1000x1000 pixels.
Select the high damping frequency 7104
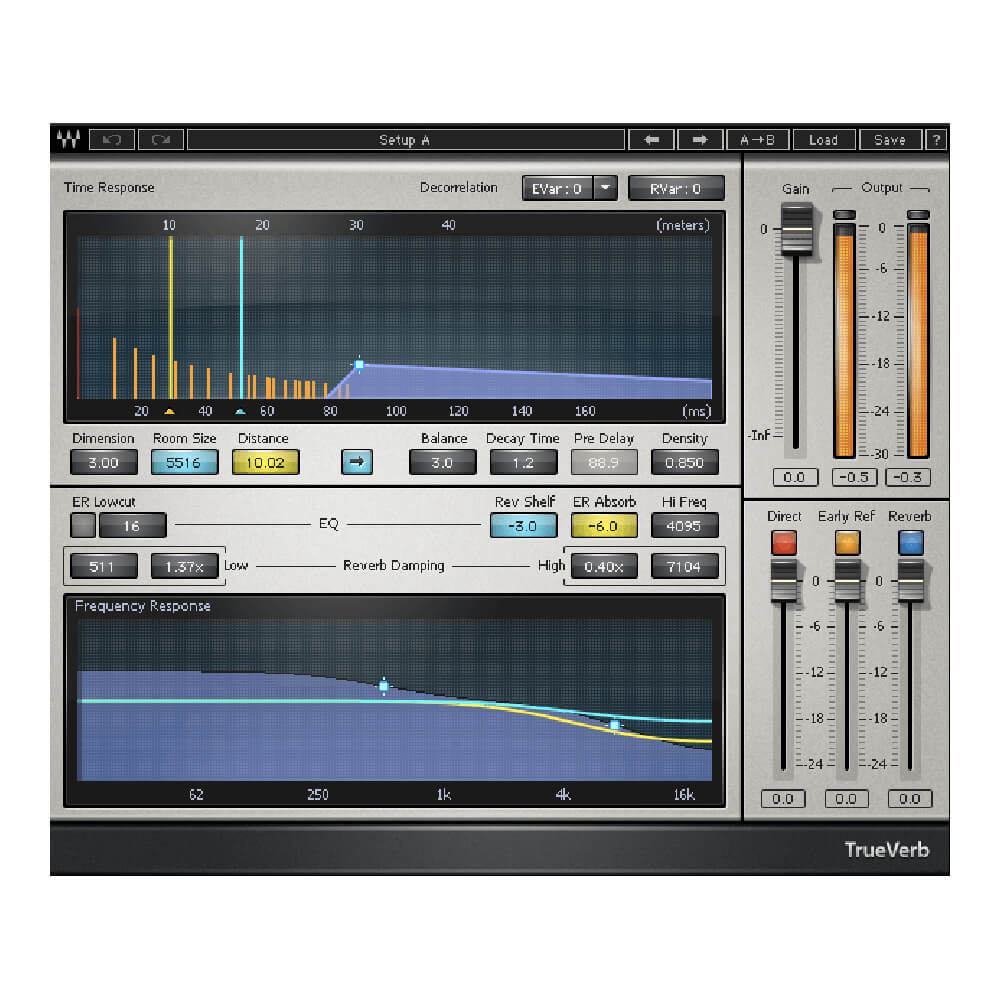684,566
